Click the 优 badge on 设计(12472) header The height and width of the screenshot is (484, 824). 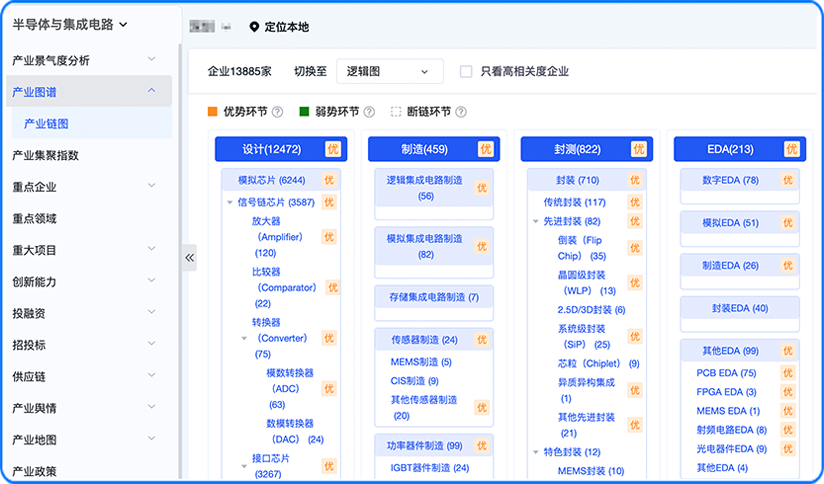[x=333, y=149]
